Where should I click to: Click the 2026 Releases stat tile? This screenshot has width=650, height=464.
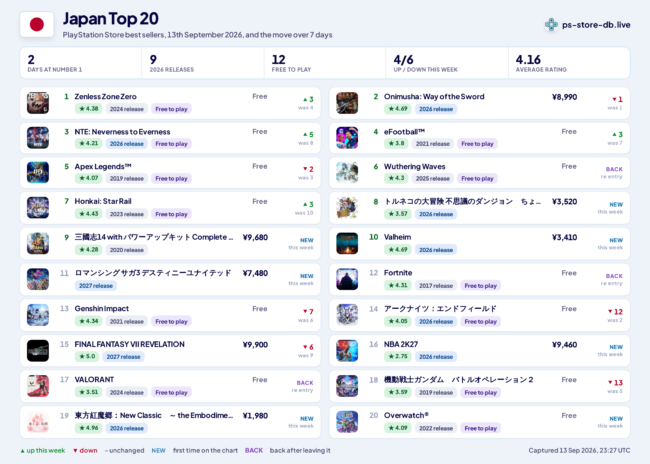click(x=203, y=63)
